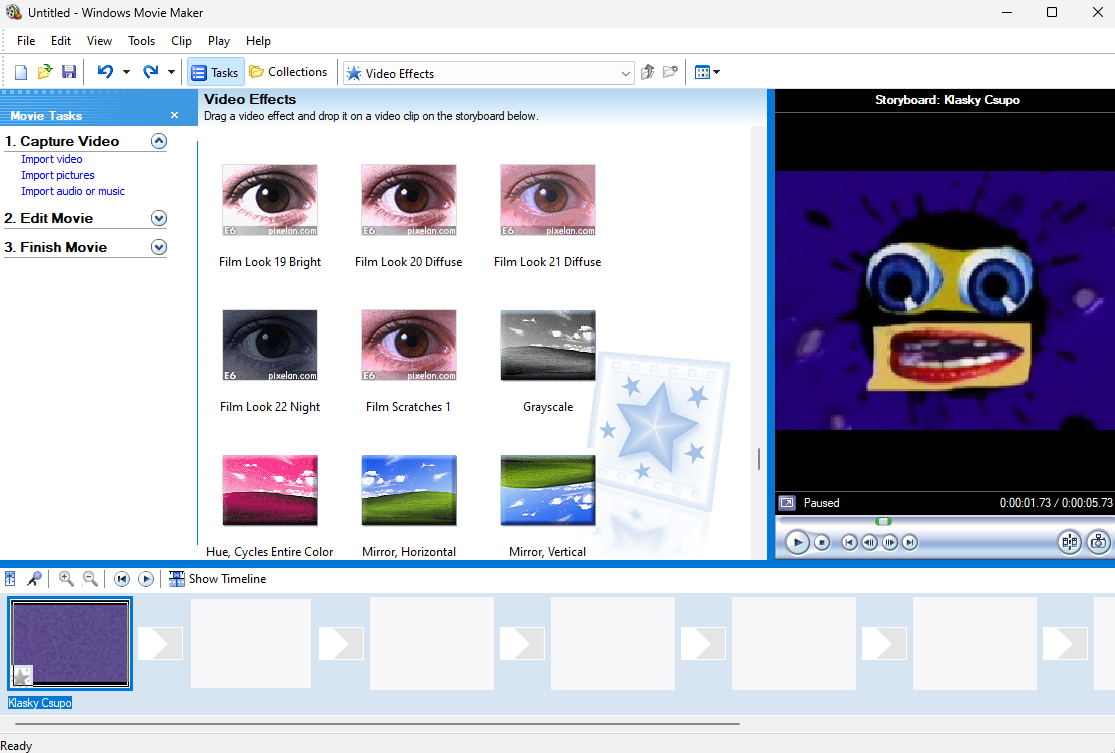
Task: Select the Split Clip icon in preview controls
Action: point(1069,541)
